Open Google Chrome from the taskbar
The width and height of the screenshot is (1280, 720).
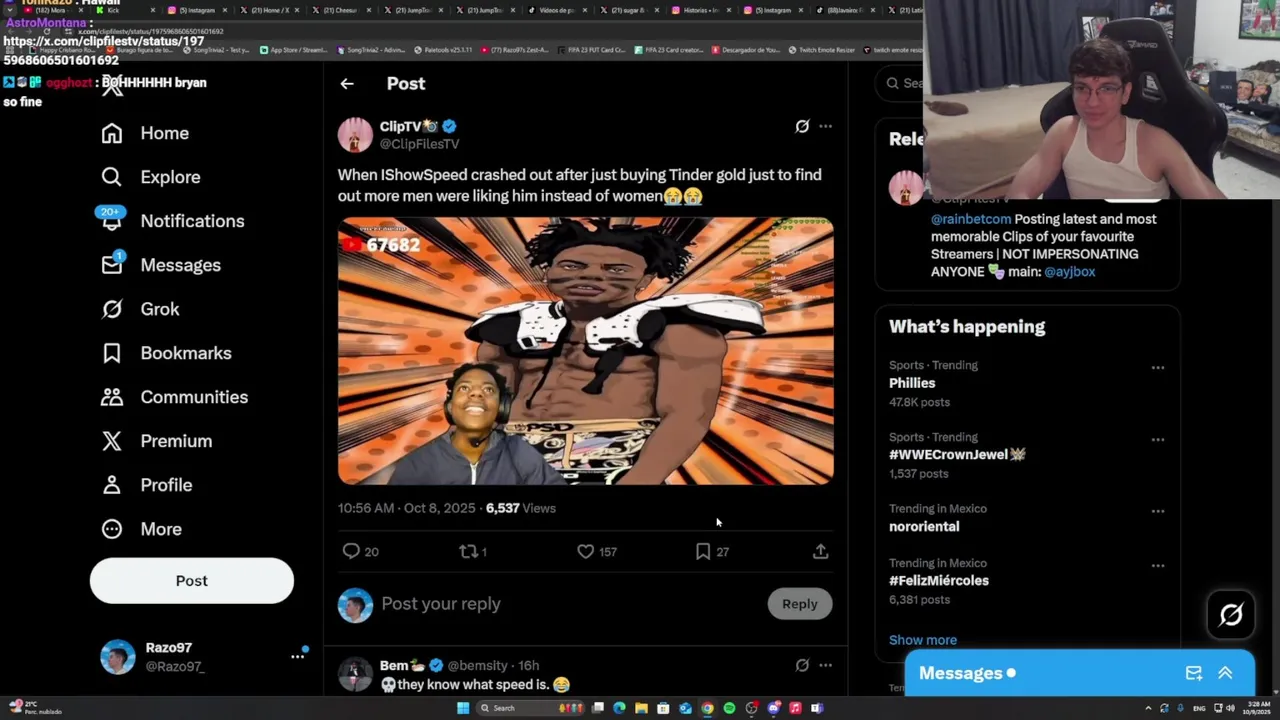pyautogui.click(x=707, y=708)
